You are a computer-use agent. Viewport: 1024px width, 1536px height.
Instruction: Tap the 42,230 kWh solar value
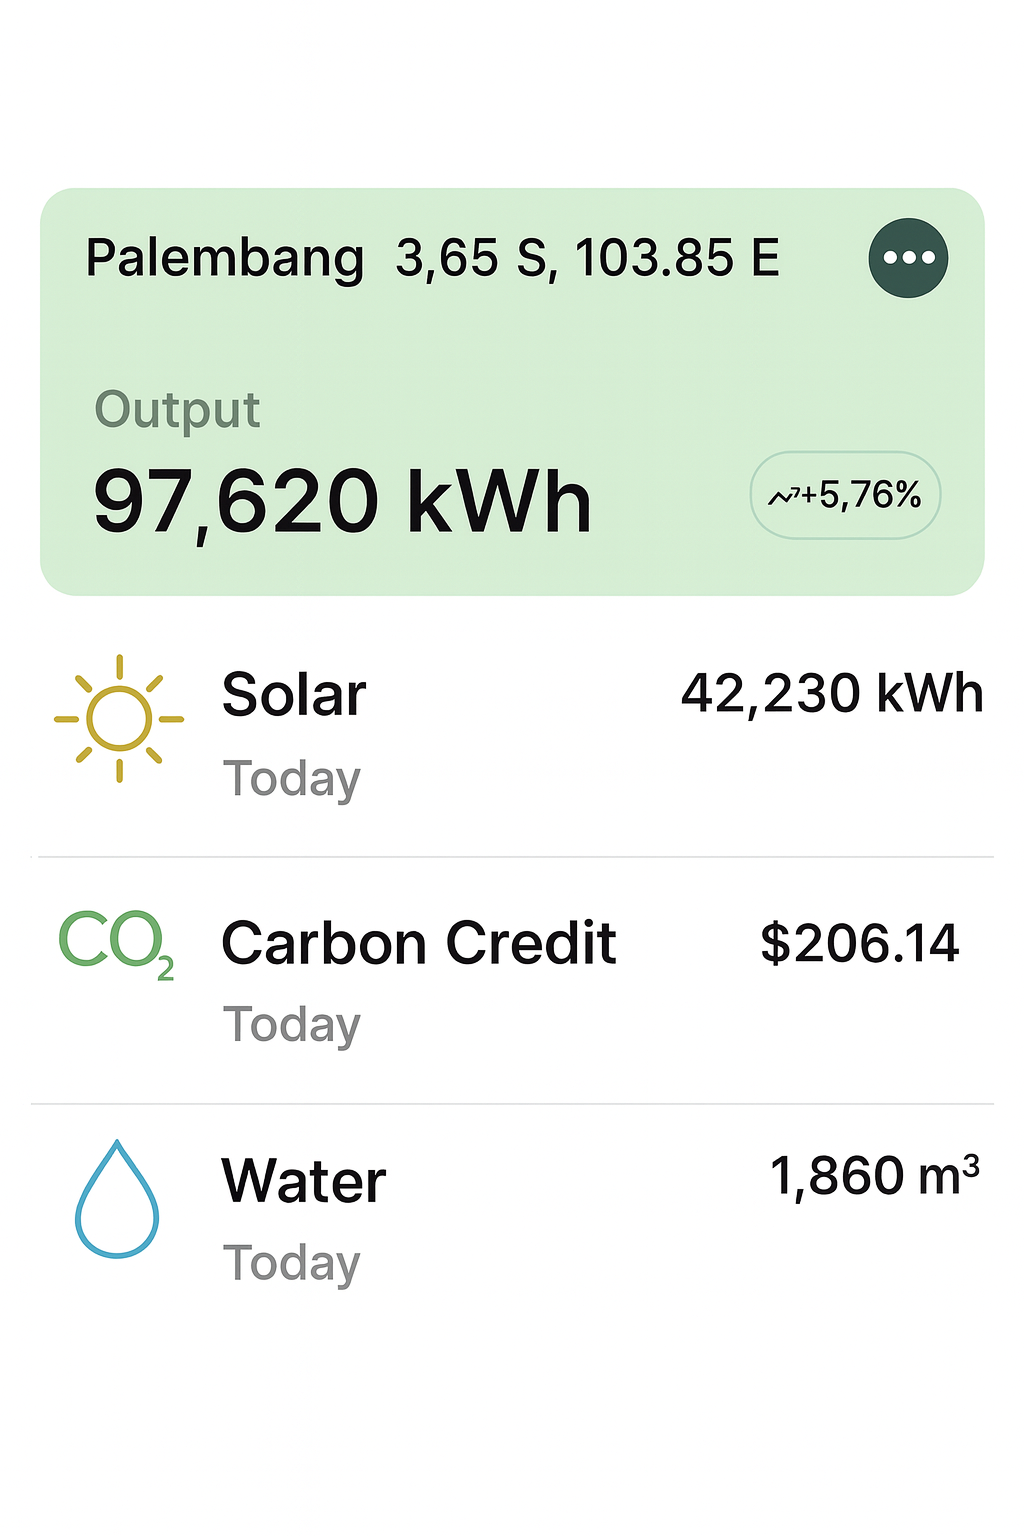point(832,693)
